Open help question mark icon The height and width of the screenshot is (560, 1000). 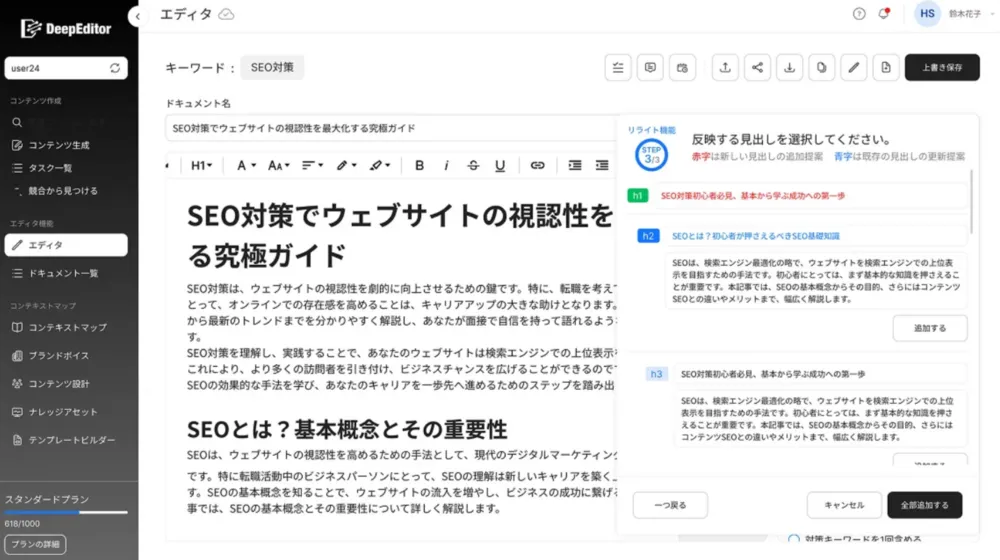coord(859,14)
